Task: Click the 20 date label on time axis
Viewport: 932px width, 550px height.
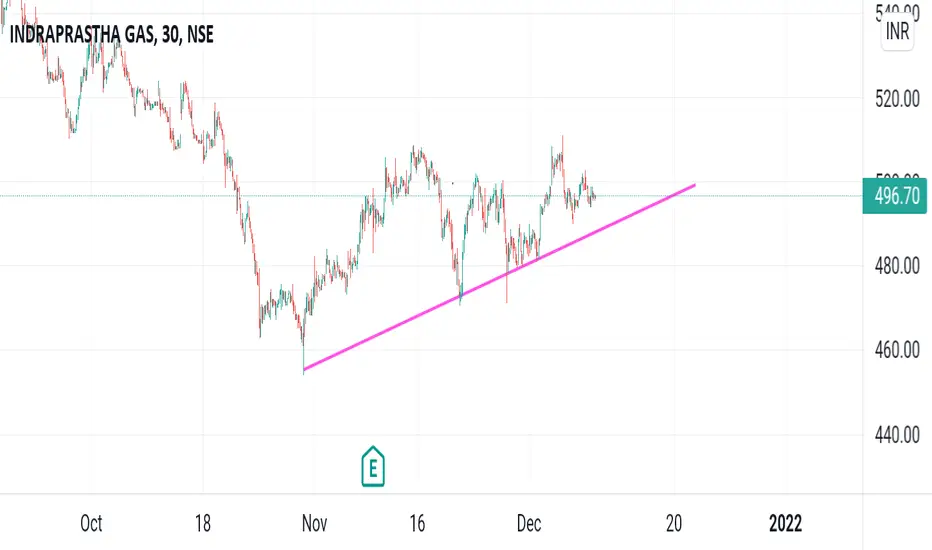Action: [674, 523]
